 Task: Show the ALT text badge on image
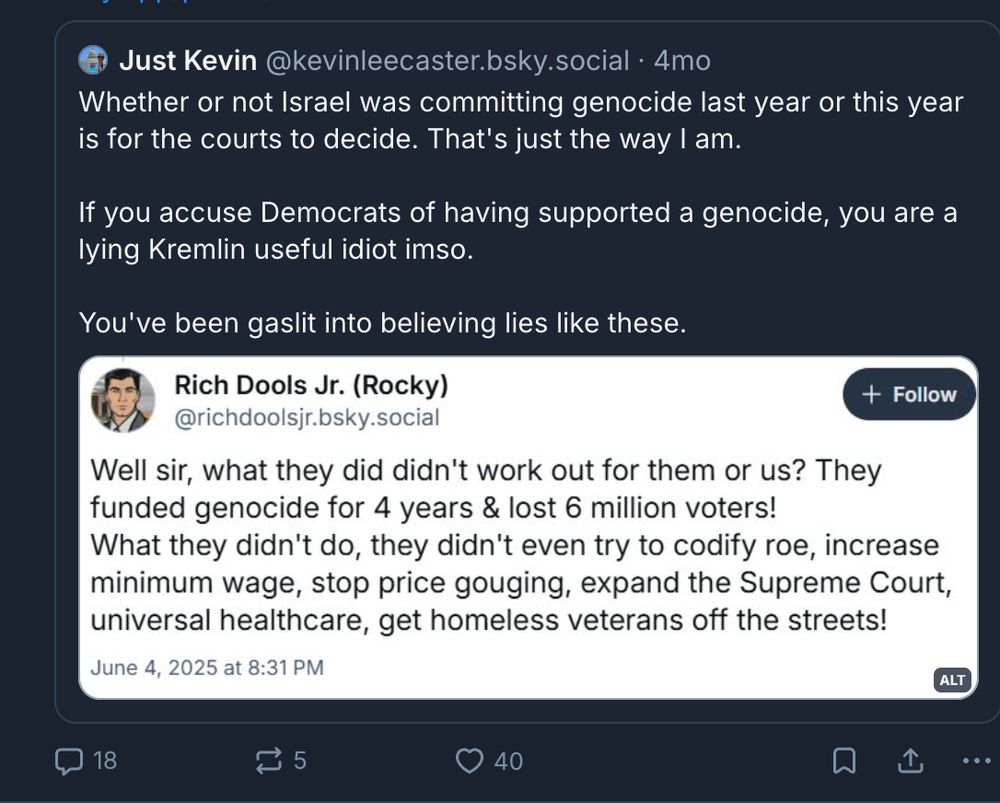click(x=952, y=680)
